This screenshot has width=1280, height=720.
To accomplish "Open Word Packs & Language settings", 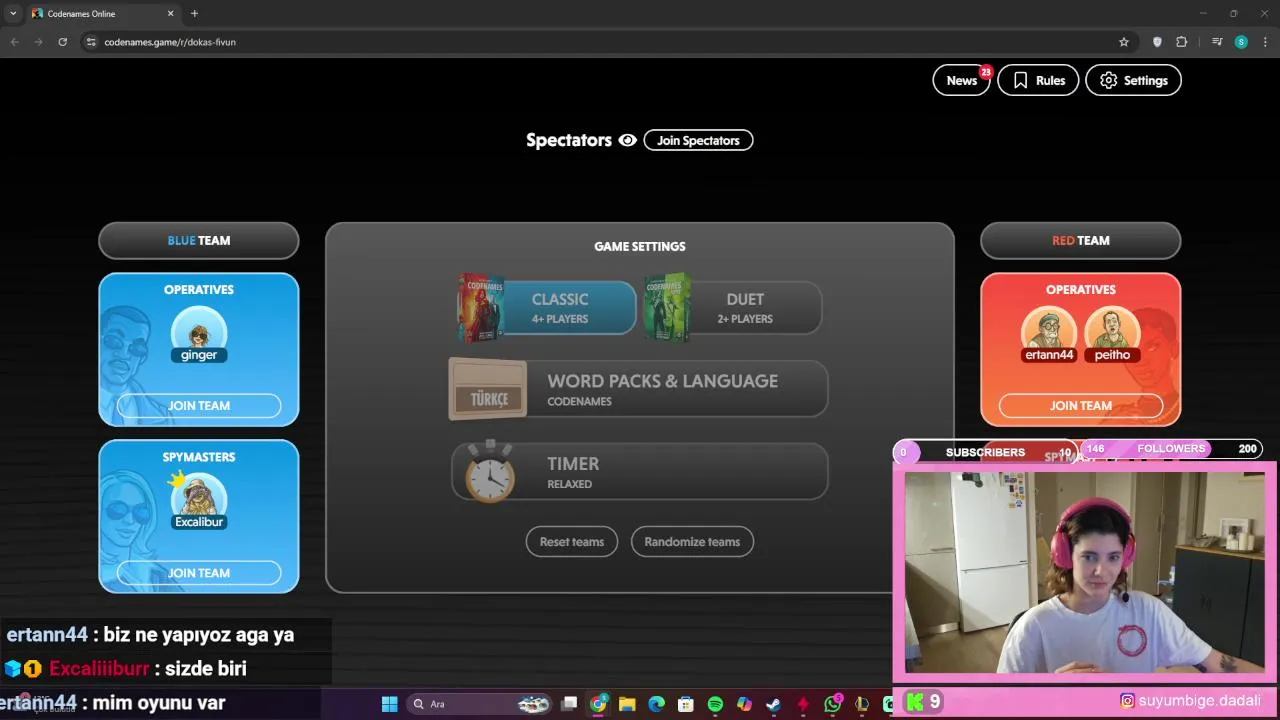I will (638, 389).
